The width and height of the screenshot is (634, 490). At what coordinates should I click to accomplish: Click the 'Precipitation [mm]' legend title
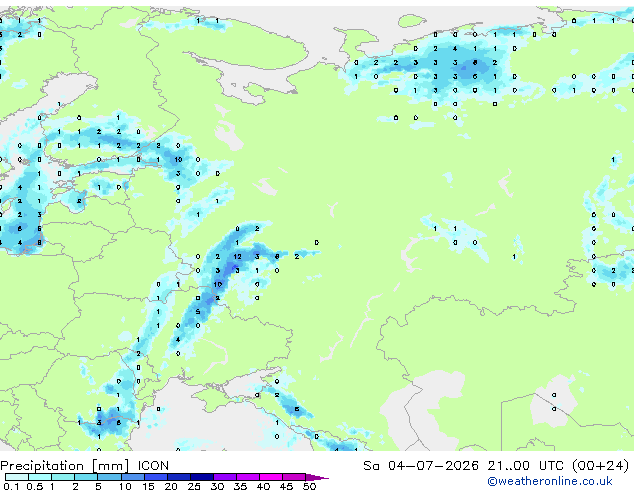pos(65,466)
